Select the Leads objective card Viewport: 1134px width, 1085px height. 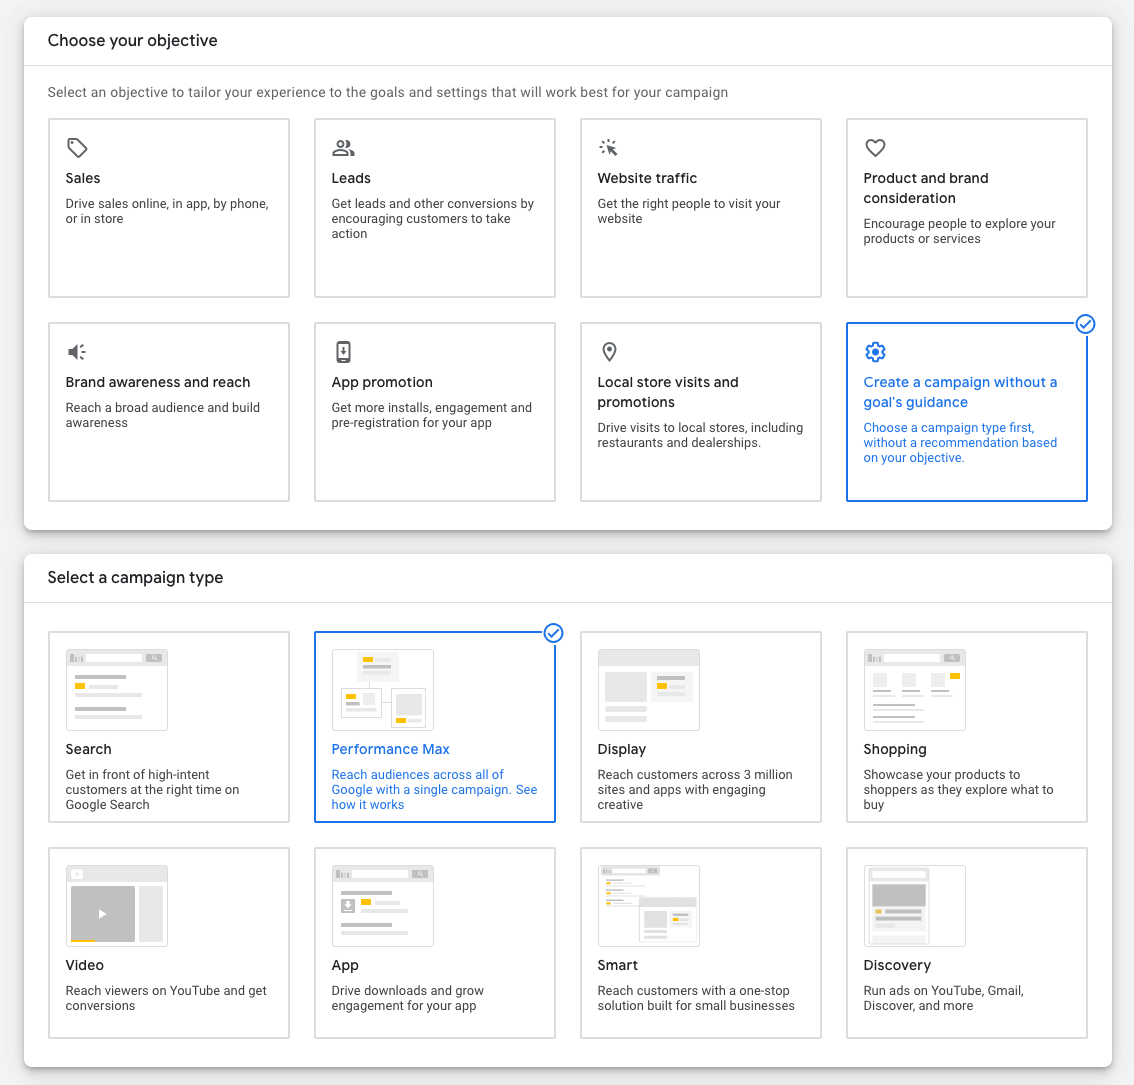434,208
